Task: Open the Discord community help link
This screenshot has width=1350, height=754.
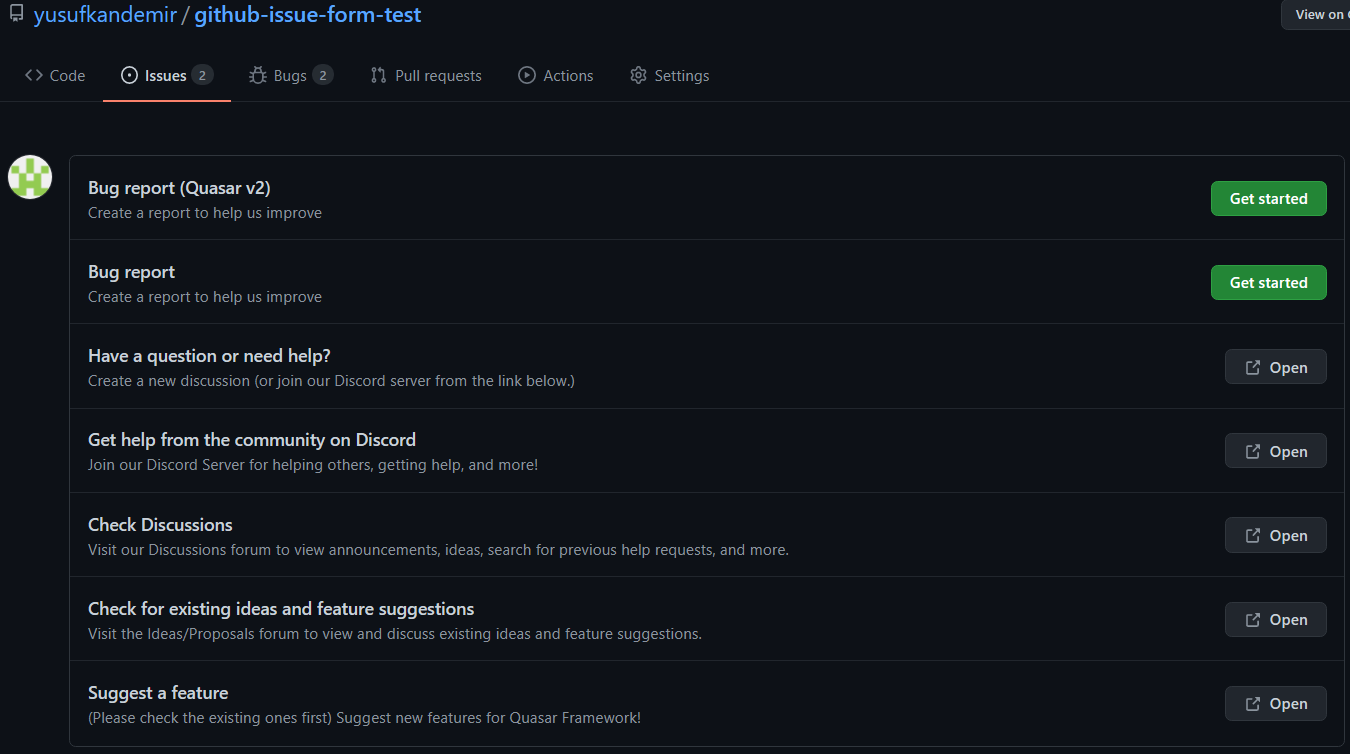Action: tap(1275, 452)
